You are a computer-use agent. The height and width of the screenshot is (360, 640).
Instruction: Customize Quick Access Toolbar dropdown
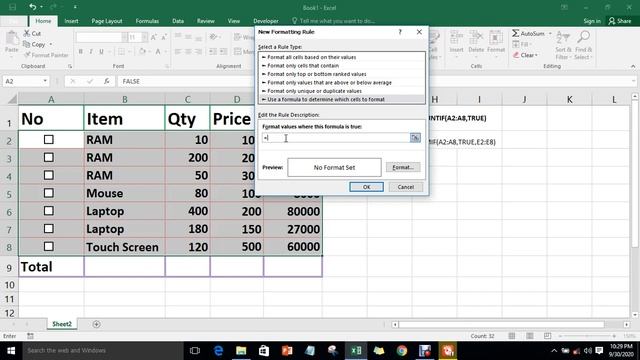pos(75,7)
